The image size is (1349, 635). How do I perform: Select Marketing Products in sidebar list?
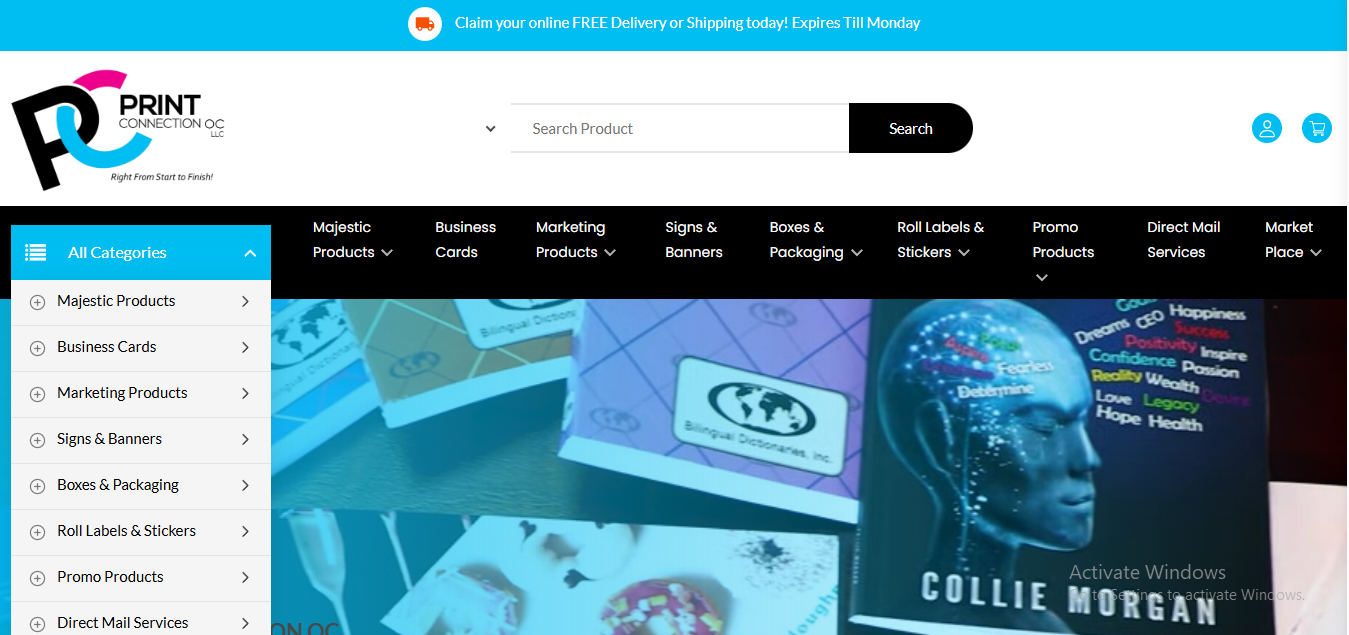122,393
